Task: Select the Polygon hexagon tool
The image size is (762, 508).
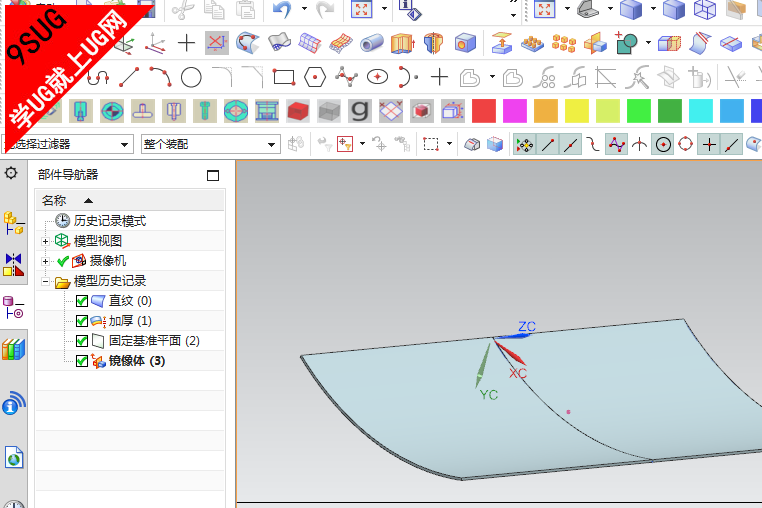Action: [x=315, y=77]
